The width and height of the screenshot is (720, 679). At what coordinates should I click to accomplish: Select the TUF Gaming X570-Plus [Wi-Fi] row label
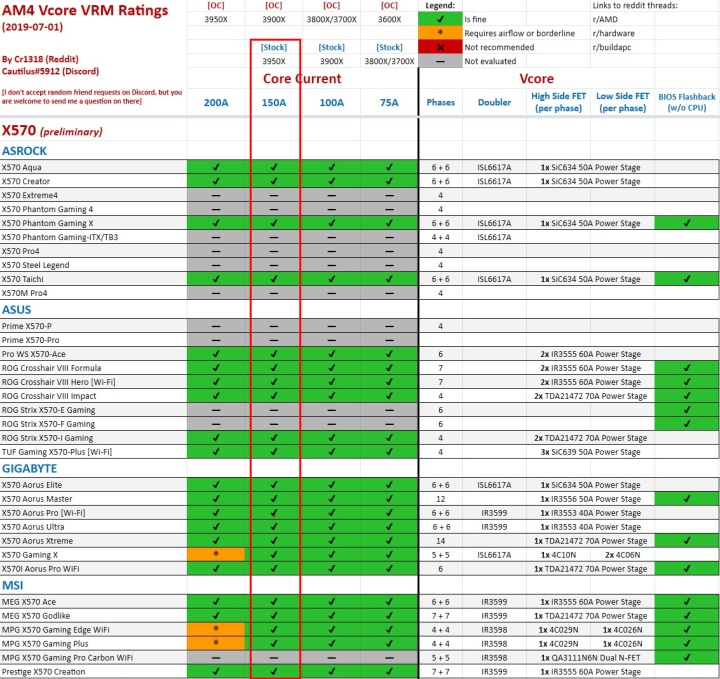[57, 452]
